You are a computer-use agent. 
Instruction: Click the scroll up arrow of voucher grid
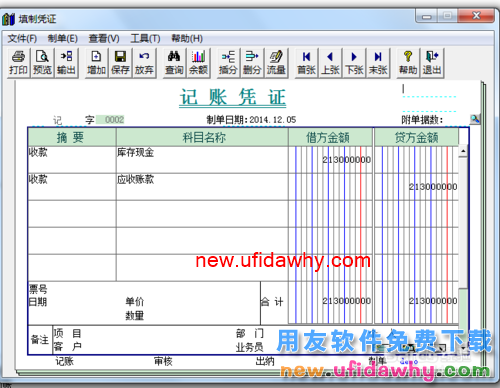463,151
